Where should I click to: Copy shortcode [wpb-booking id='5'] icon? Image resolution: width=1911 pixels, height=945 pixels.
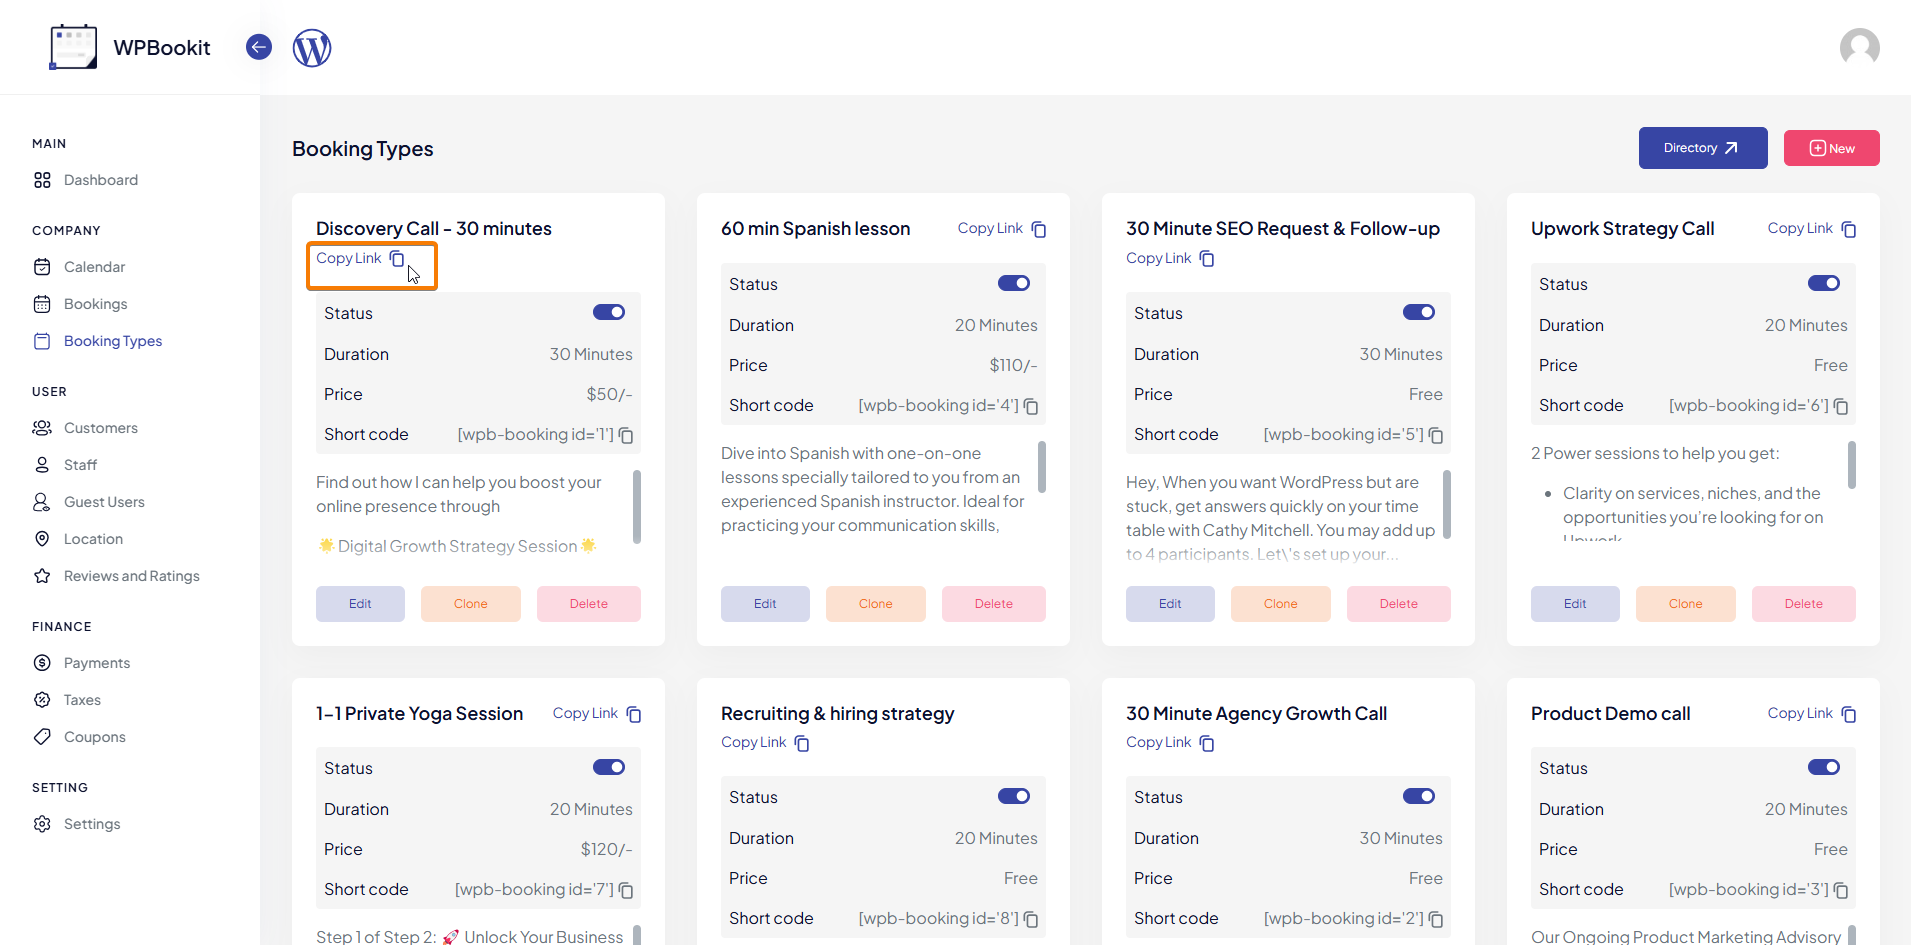point(1436,435)
